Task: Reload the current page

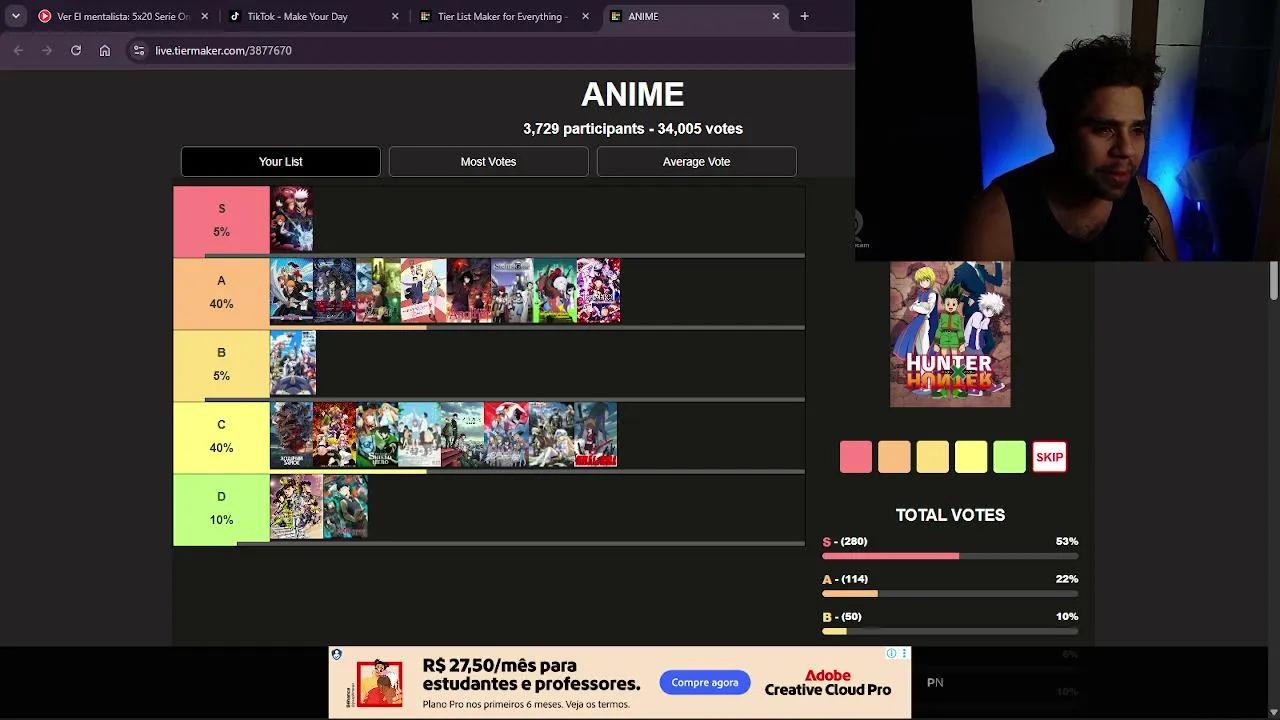Action: [76, 50]
